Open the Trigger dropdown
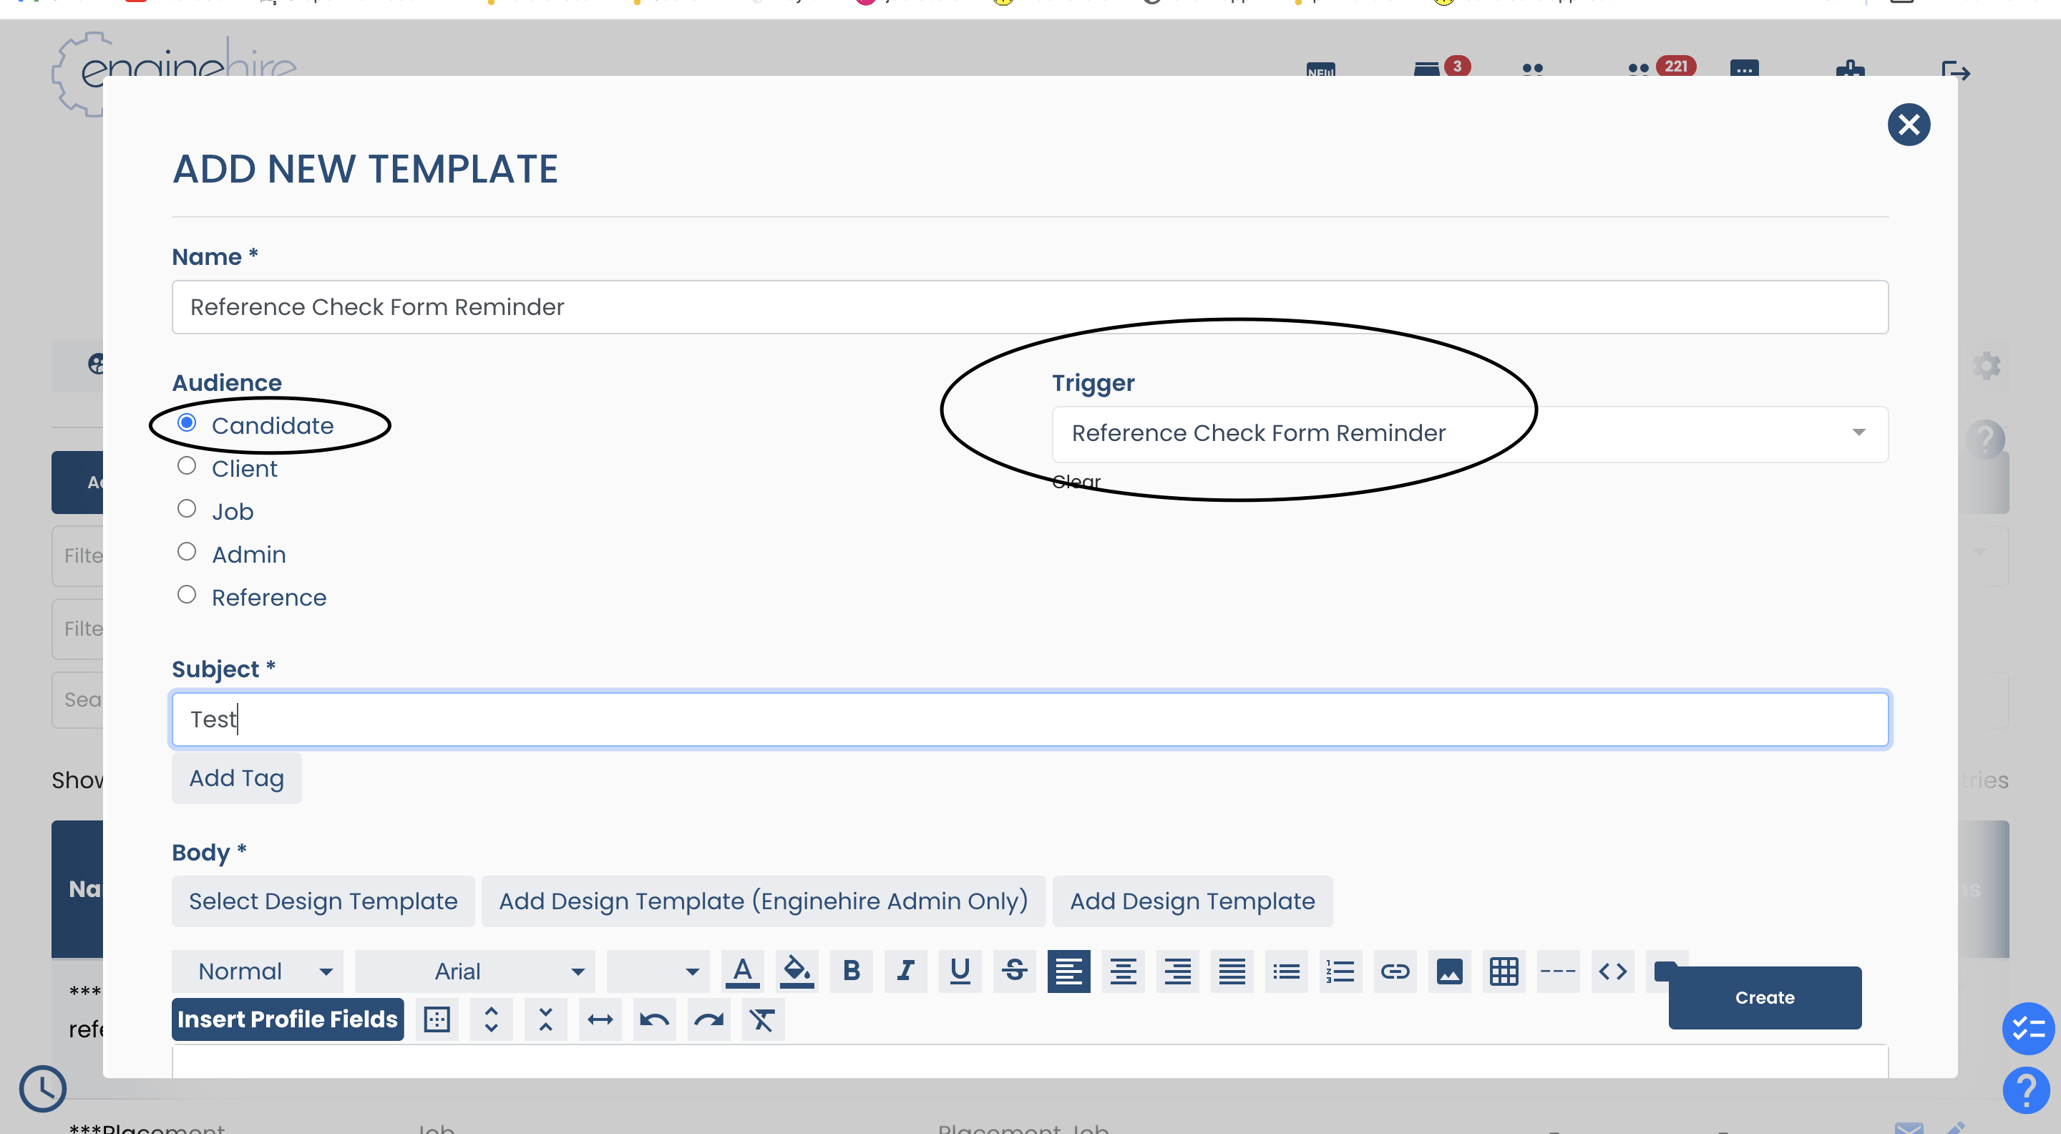This screenshot has width=2061, height=1134. pyautogui.click(x=1858, y=433)
